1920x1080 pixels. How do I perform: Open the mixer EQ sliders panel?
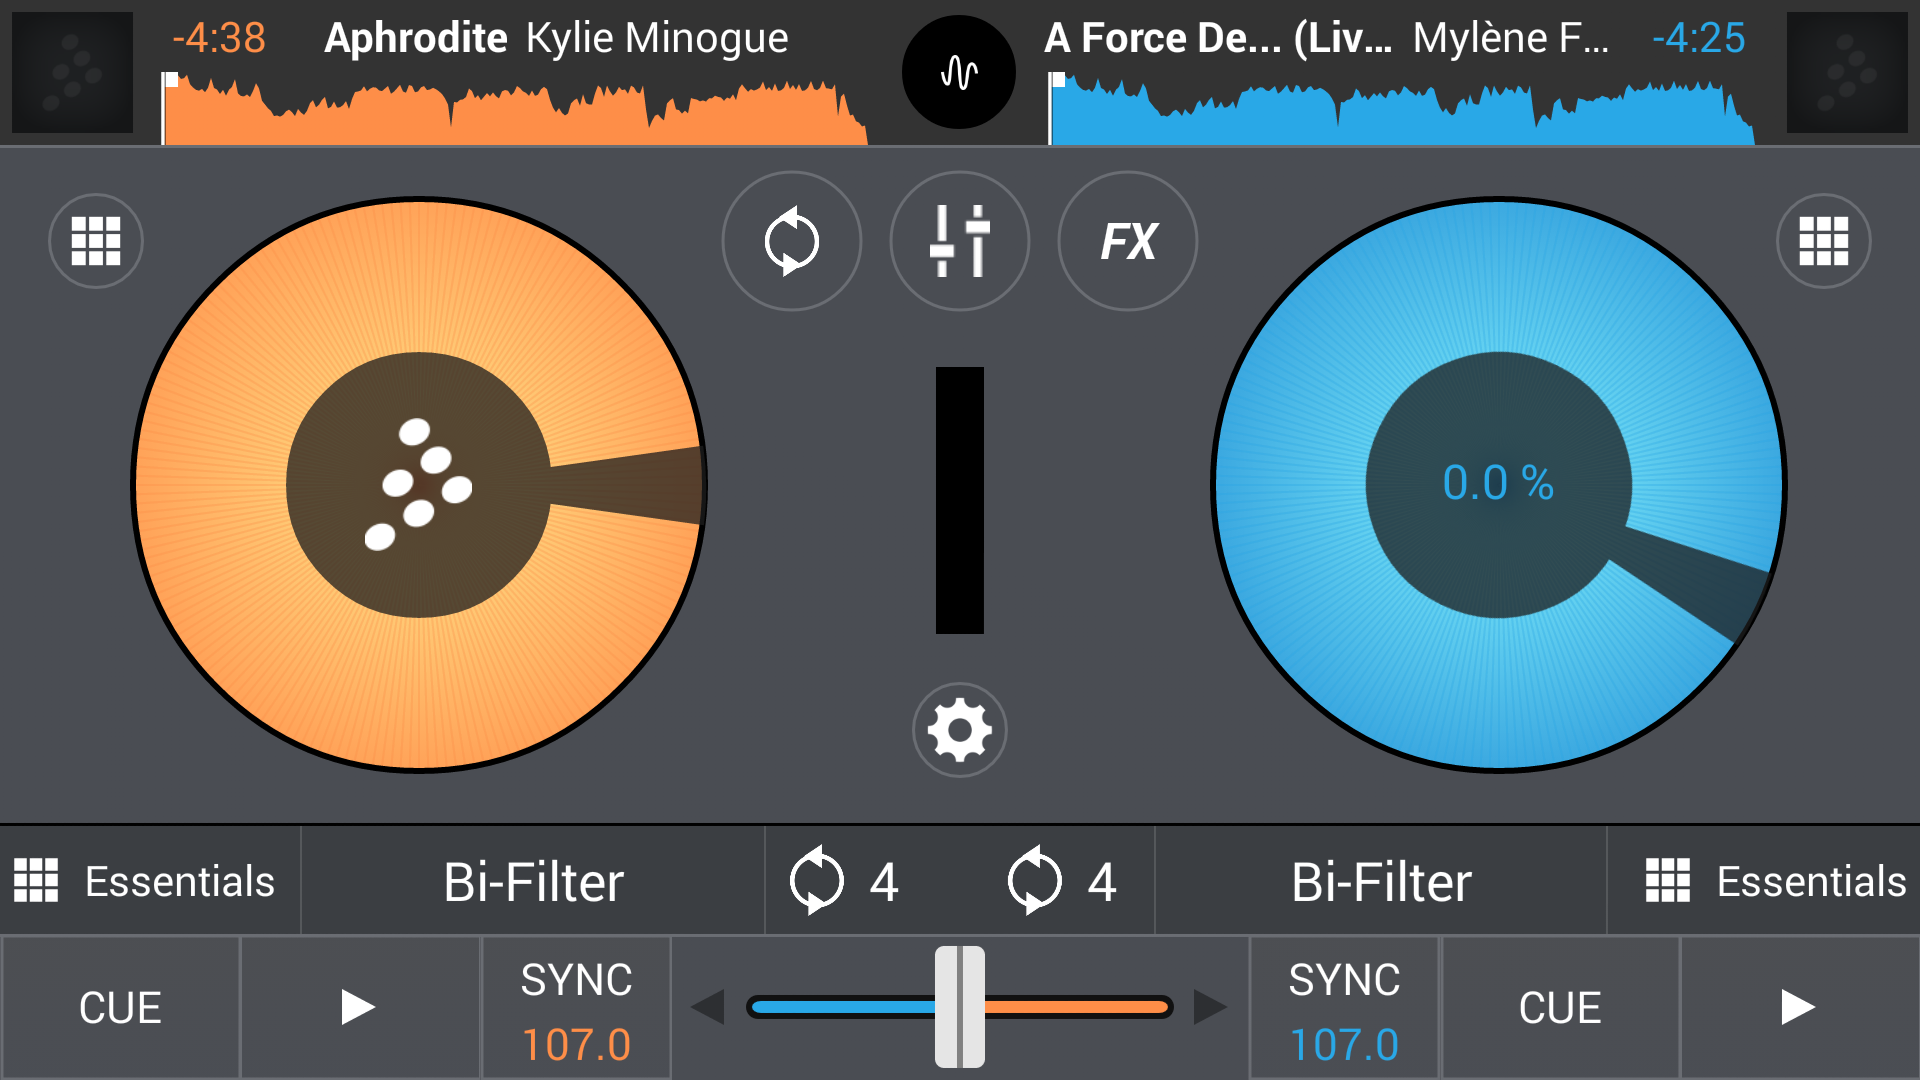click(x=959, y=241)
